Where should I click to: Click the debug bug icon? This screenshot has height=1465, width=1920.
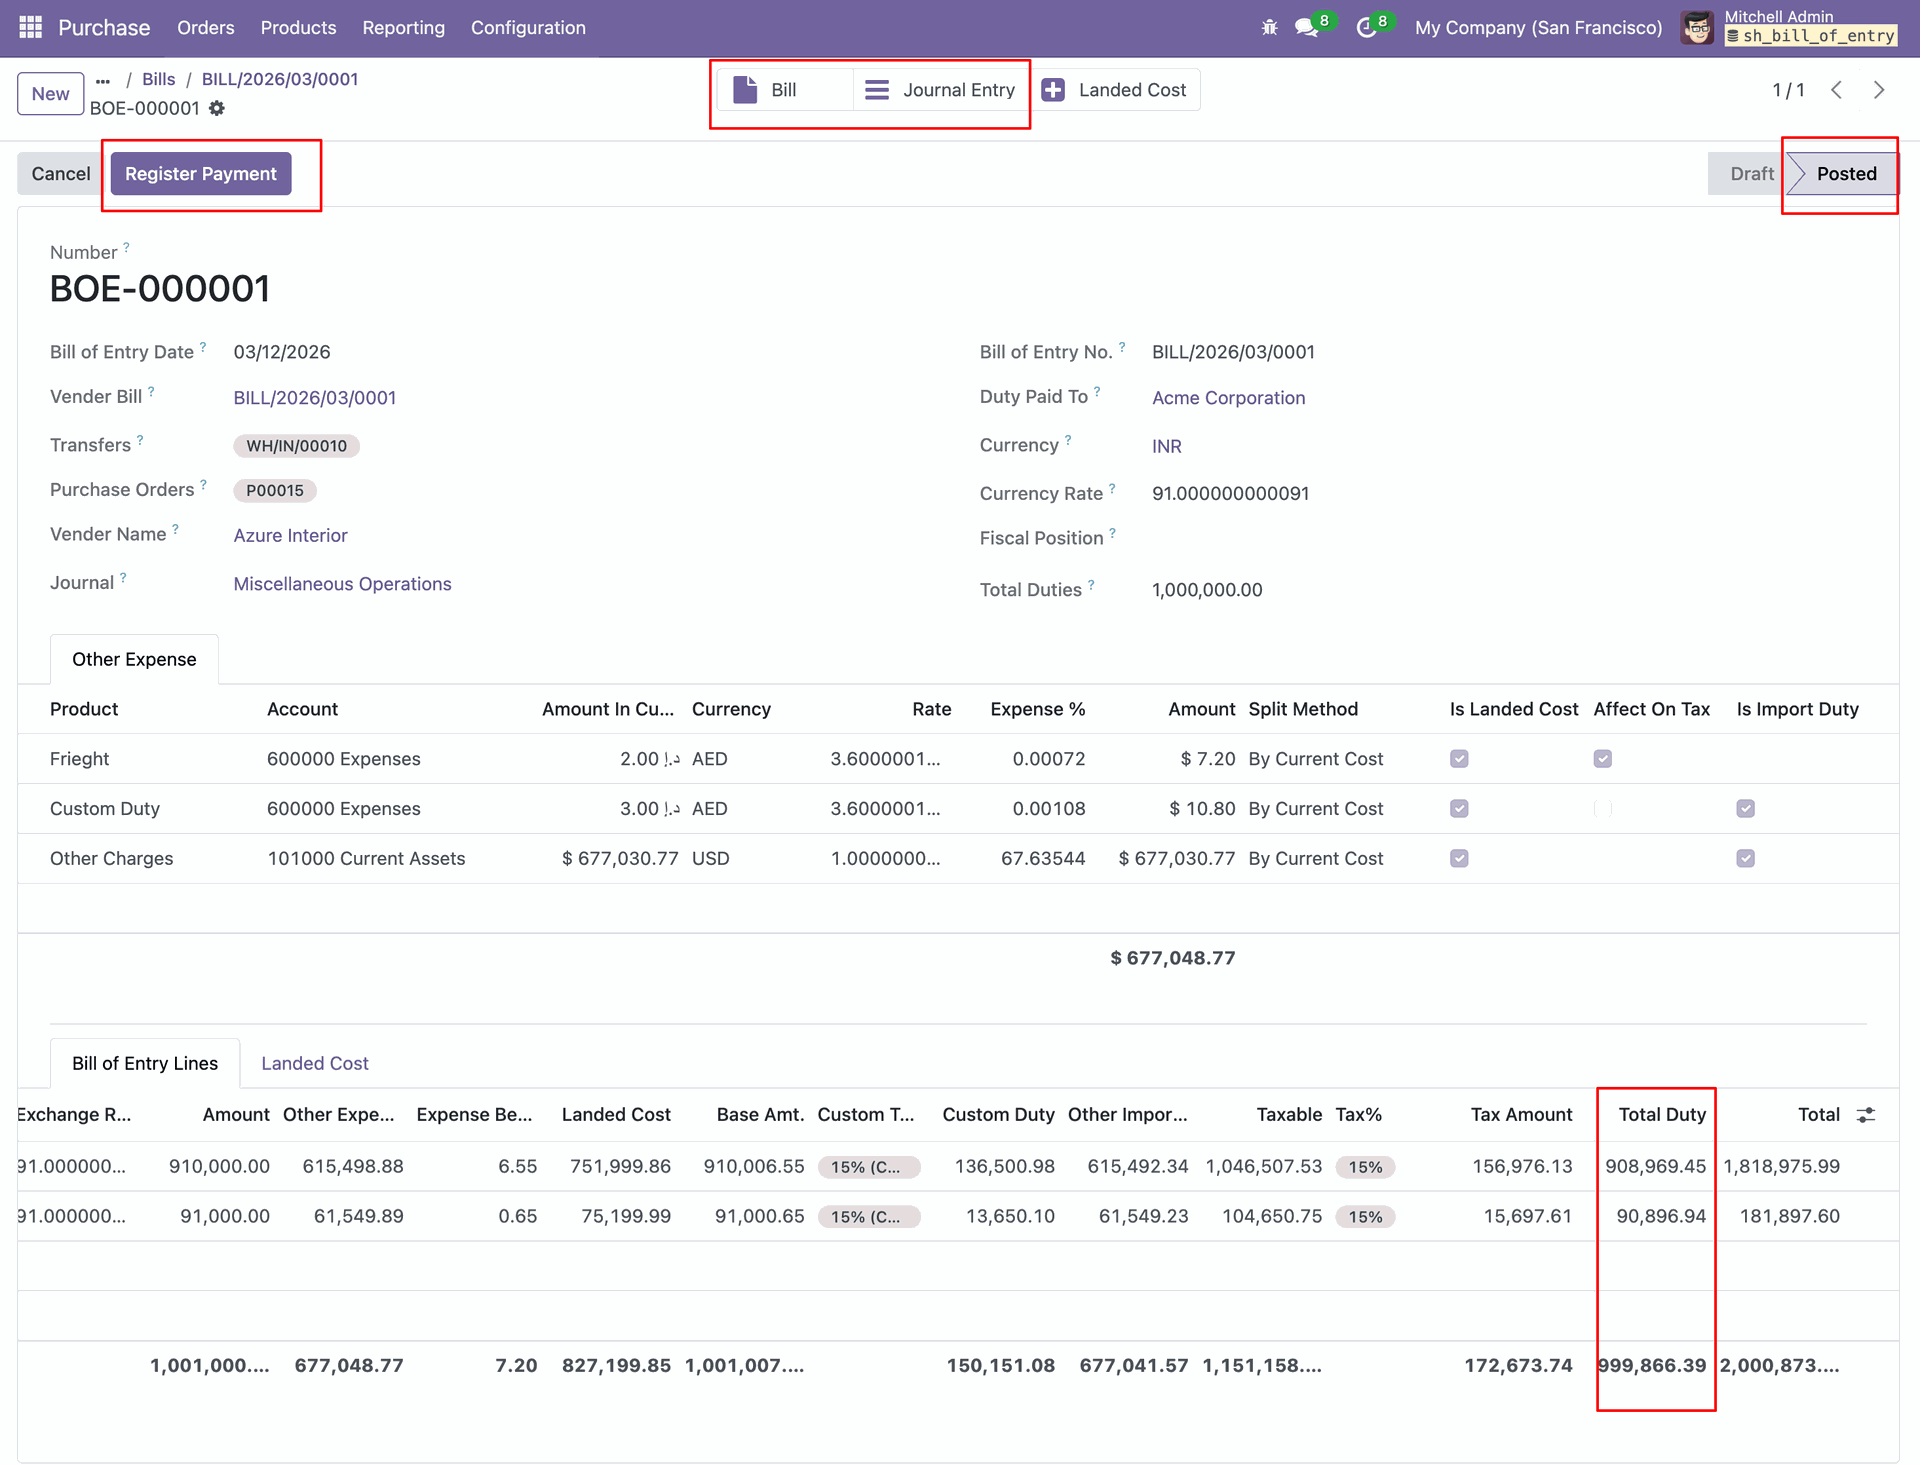point(1269,28)
